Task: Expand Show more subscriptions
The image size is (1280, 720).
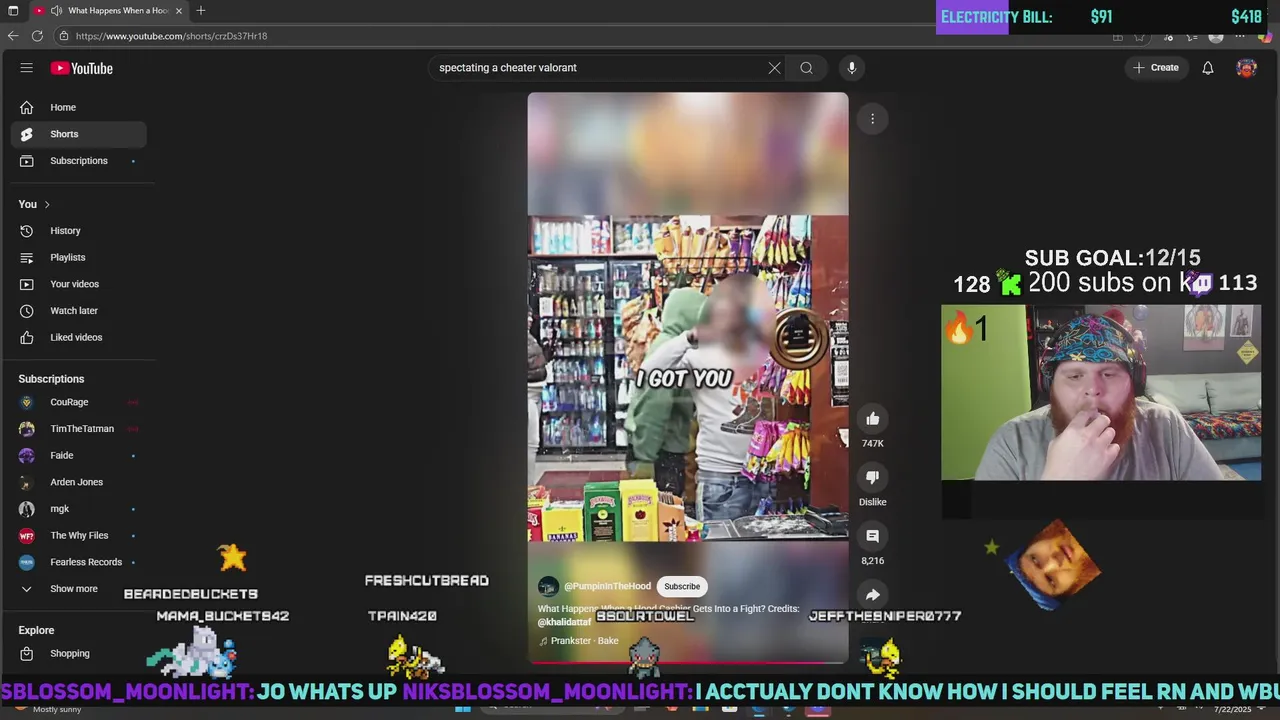Action: (79, 589)
